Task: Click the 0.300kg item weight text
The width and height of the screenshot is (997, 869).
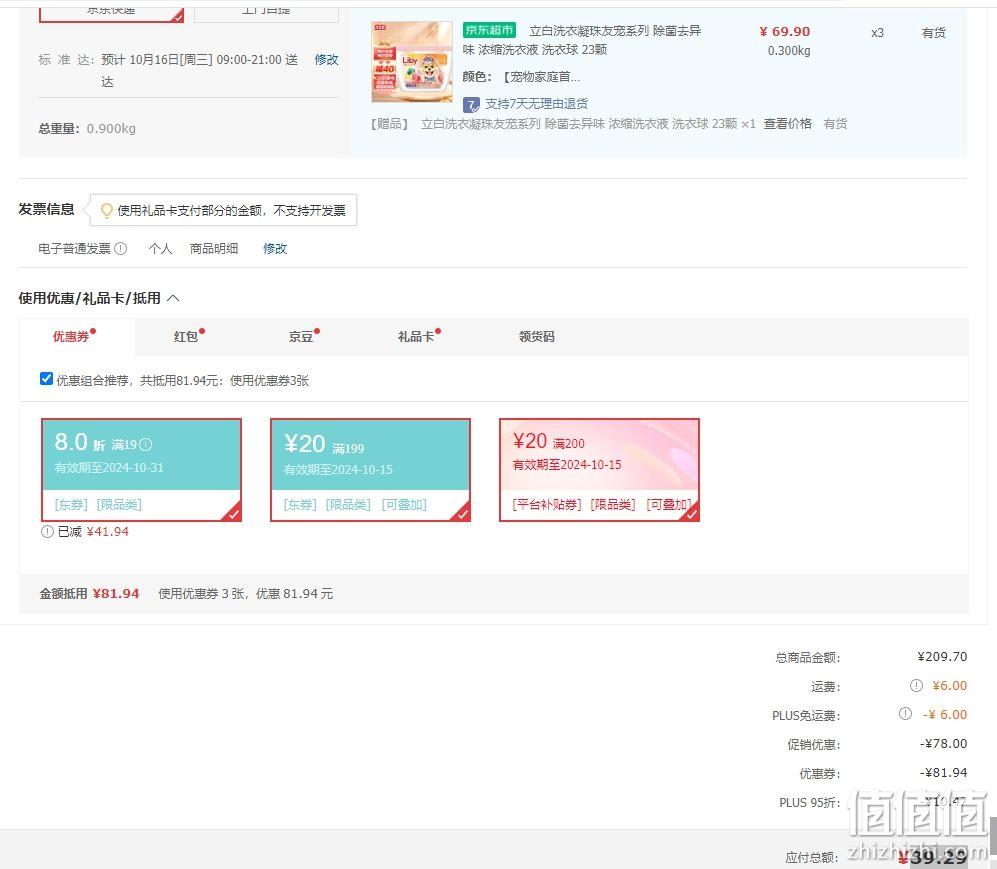Action: coord(788,50)
